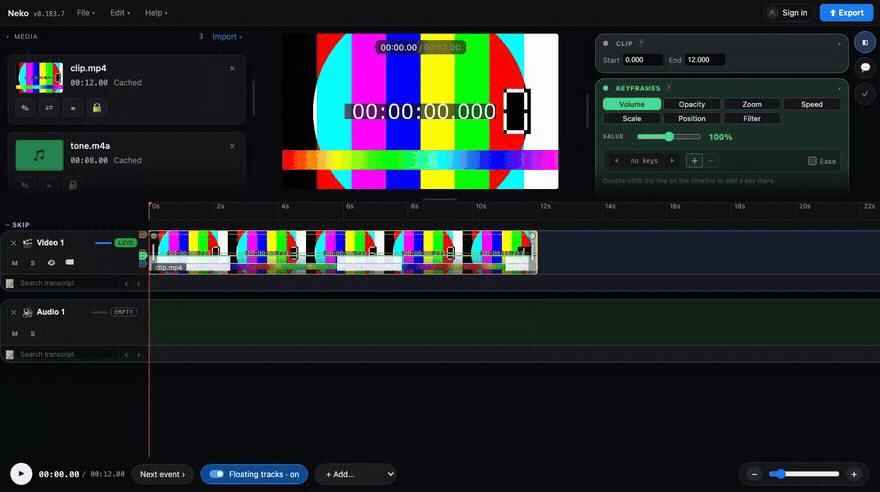The height and width of the screenshot is (492, 880).
Task: Click the Sign in button
Action: 789,13
